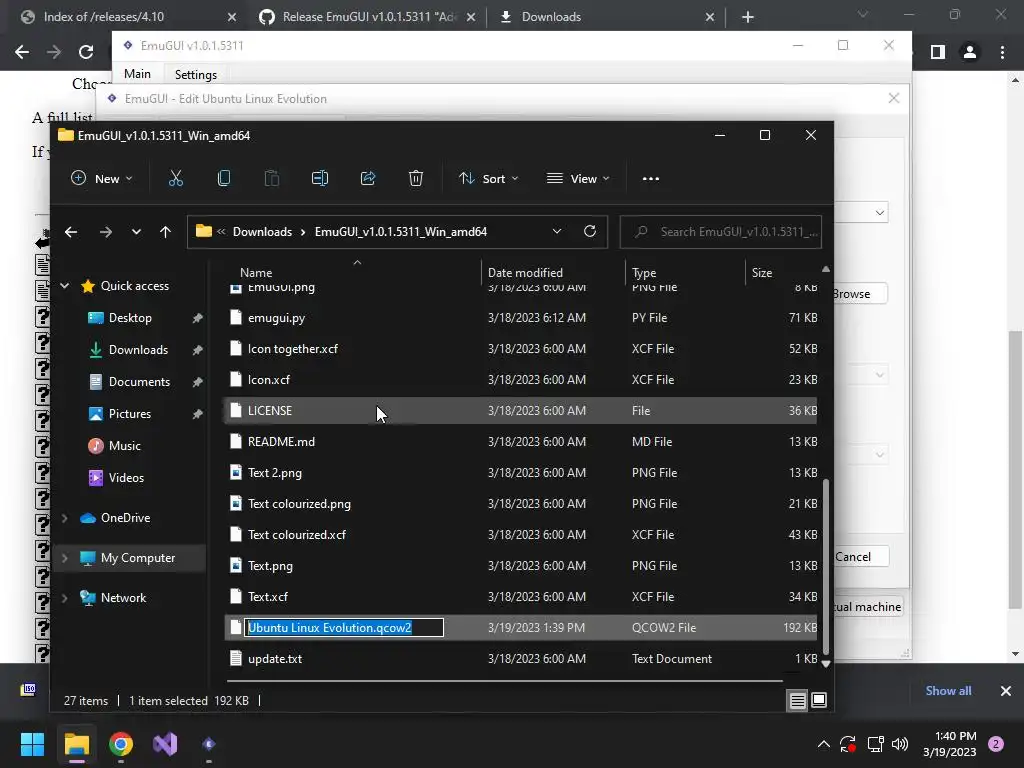Open Windows Start menu

click(x=32, y=744)
